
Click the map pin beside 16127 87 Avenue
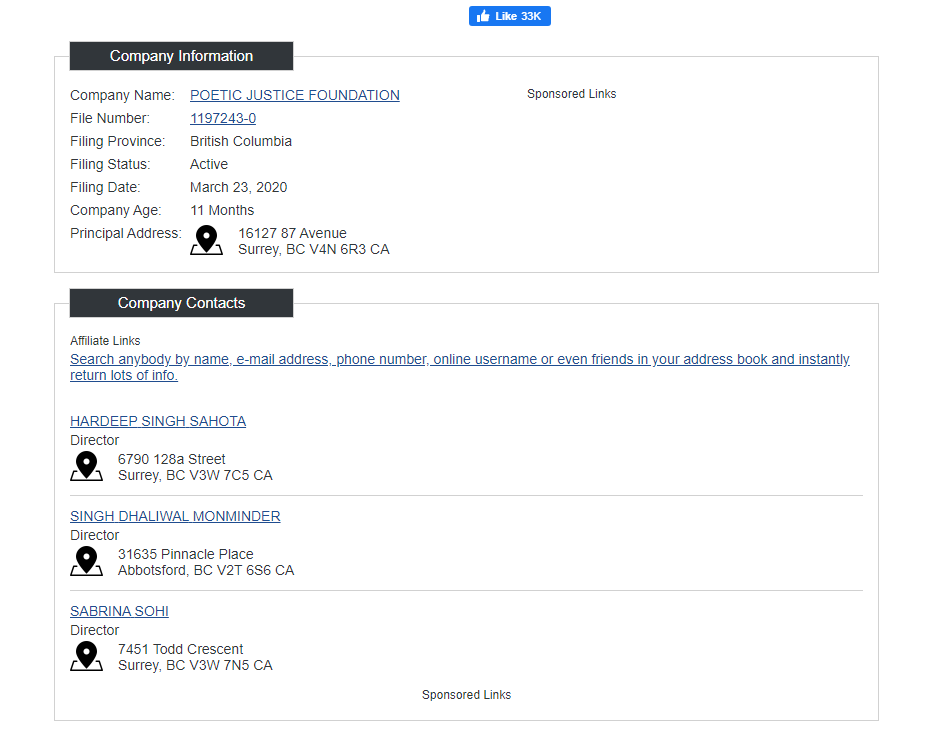[207, 240]
